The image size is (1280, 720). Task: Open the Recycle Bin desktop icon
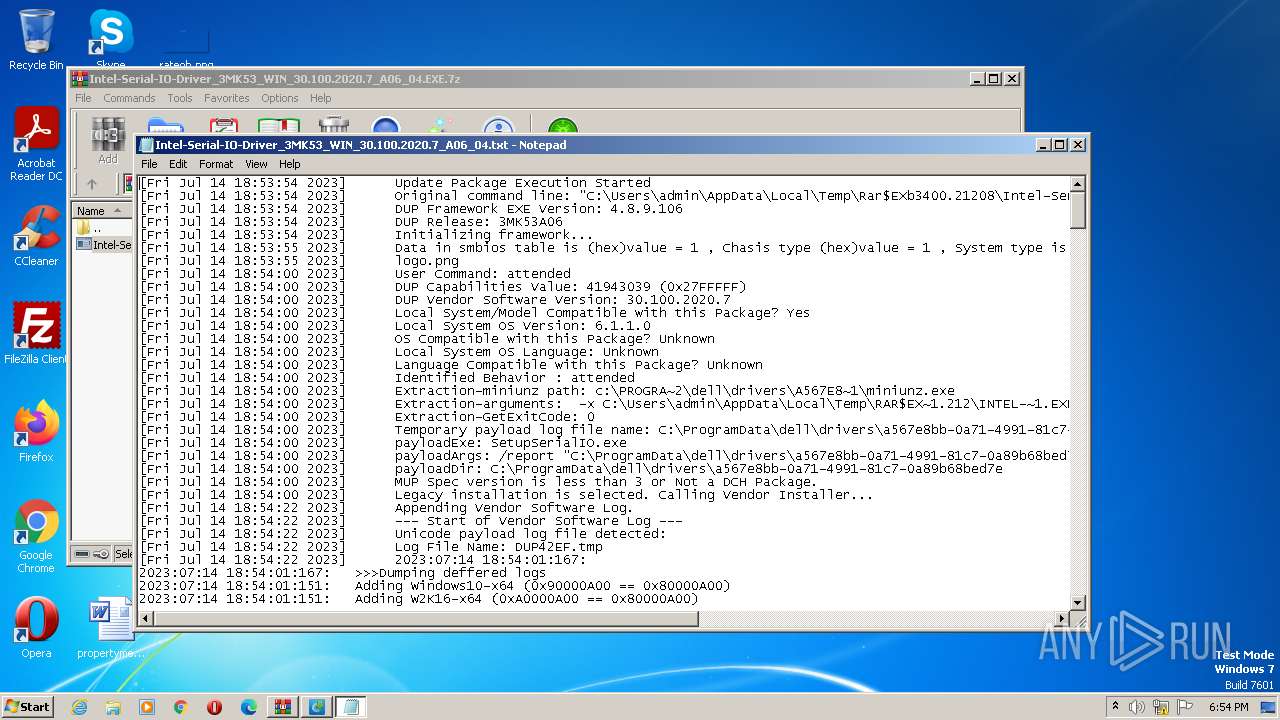(36, 40)
